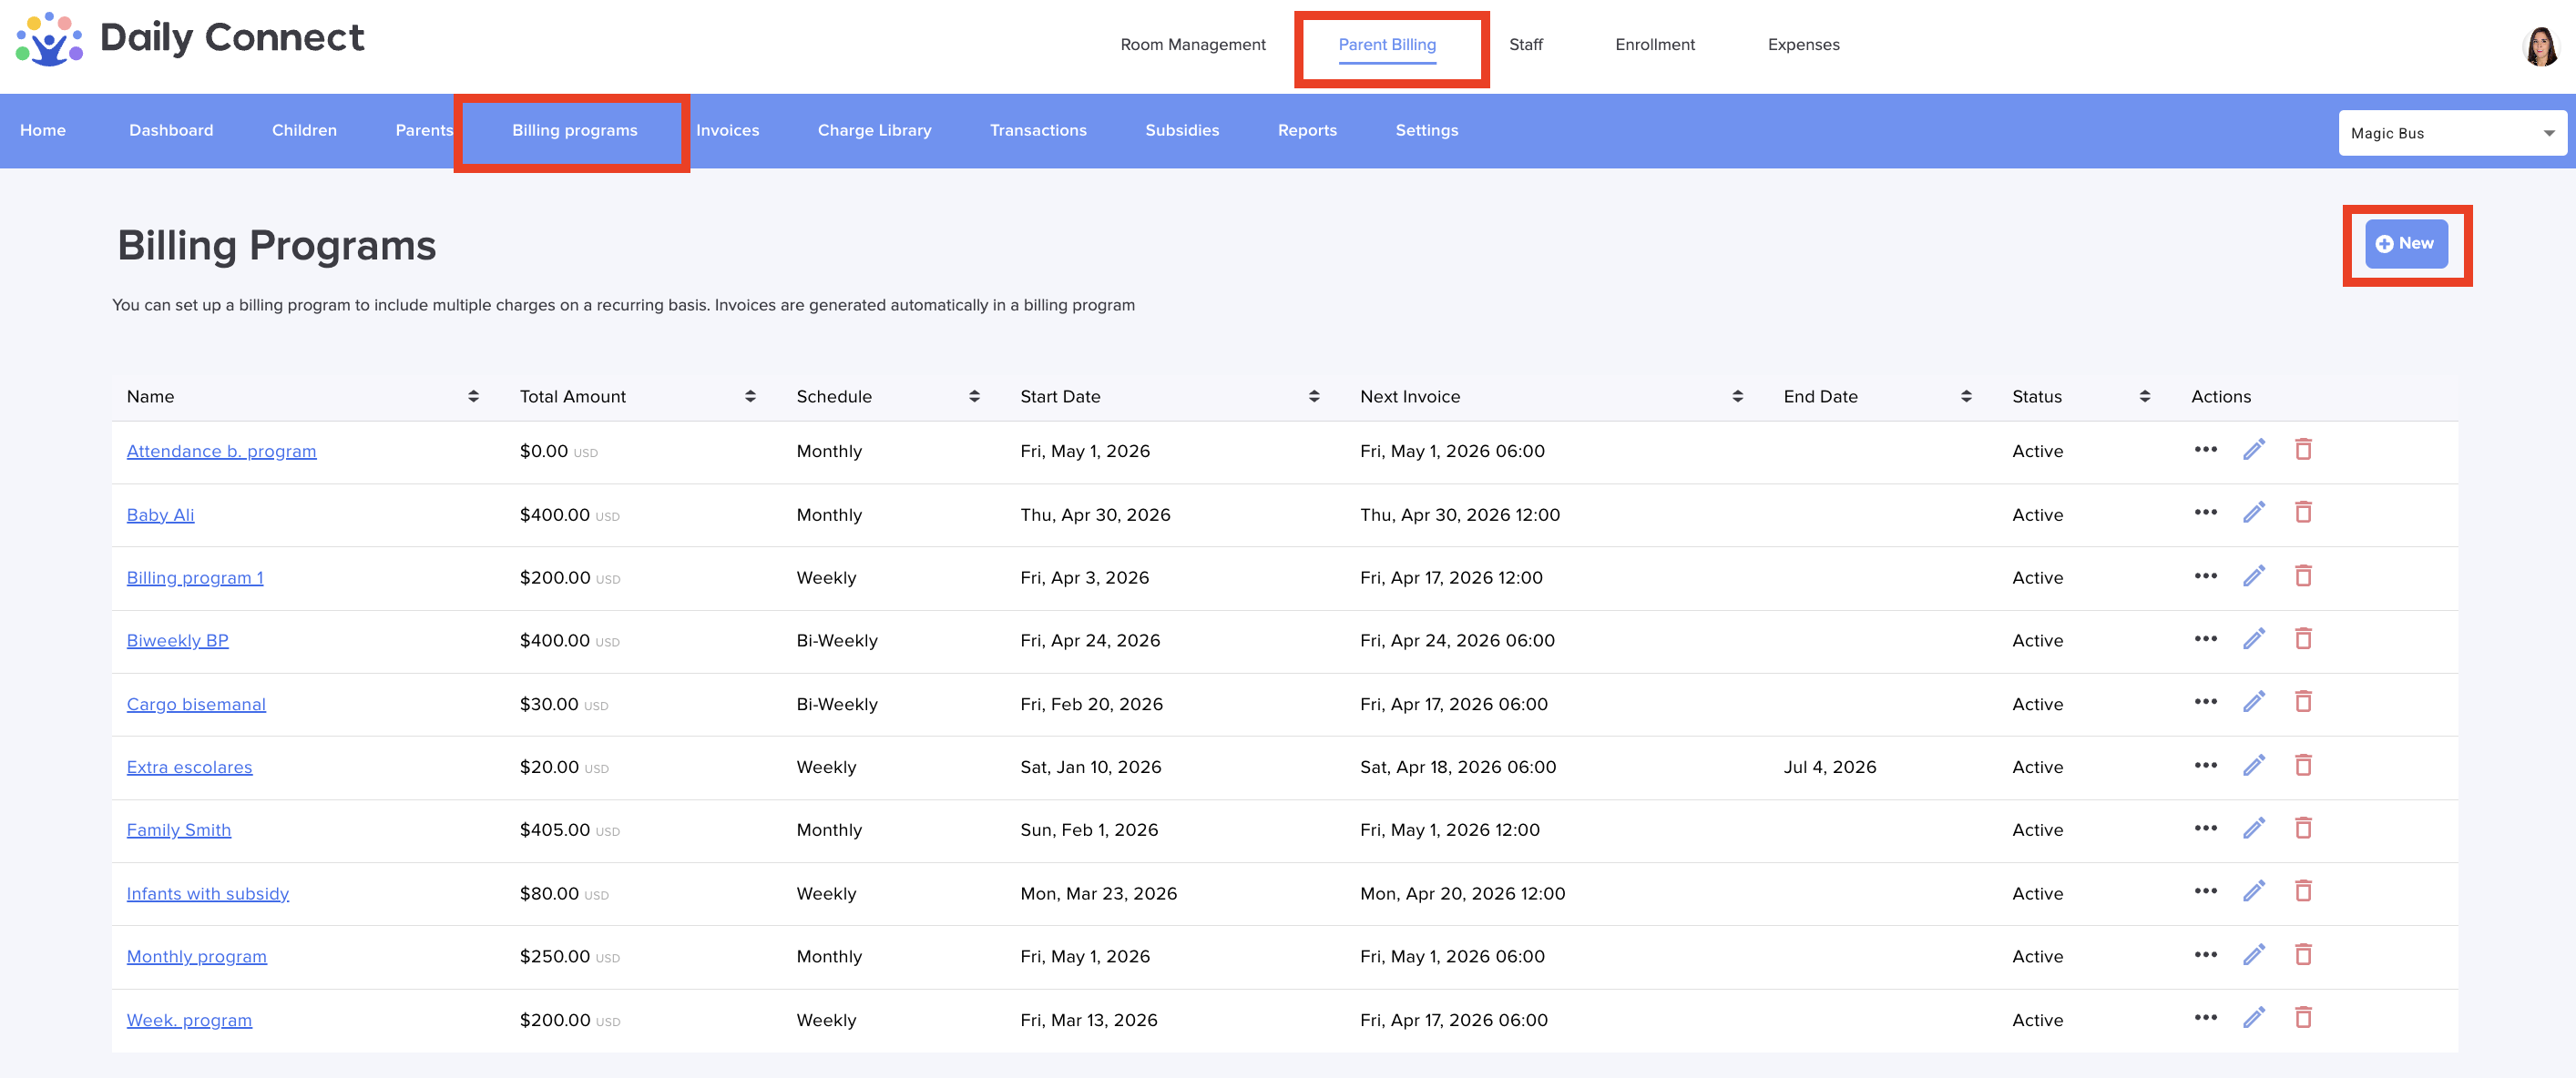Delete Week. program using trash icon
Screen dimensions: 2576x1078
click(x=2303, y=1019)
